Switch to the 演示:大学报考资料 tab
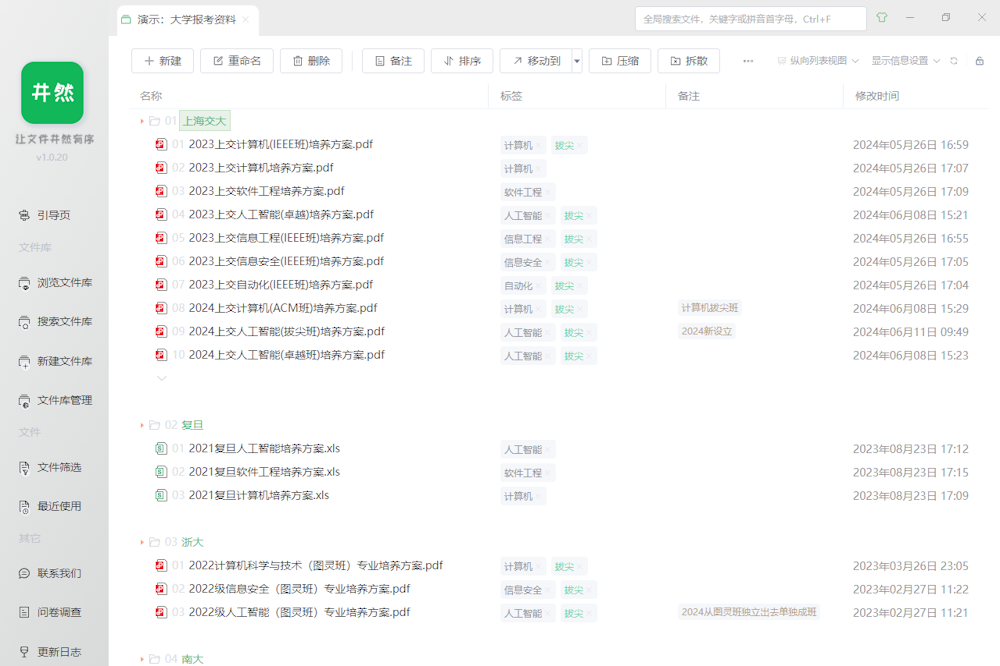Image resolution: width=1000 pixels, height=666 pixels. point(186,19)
